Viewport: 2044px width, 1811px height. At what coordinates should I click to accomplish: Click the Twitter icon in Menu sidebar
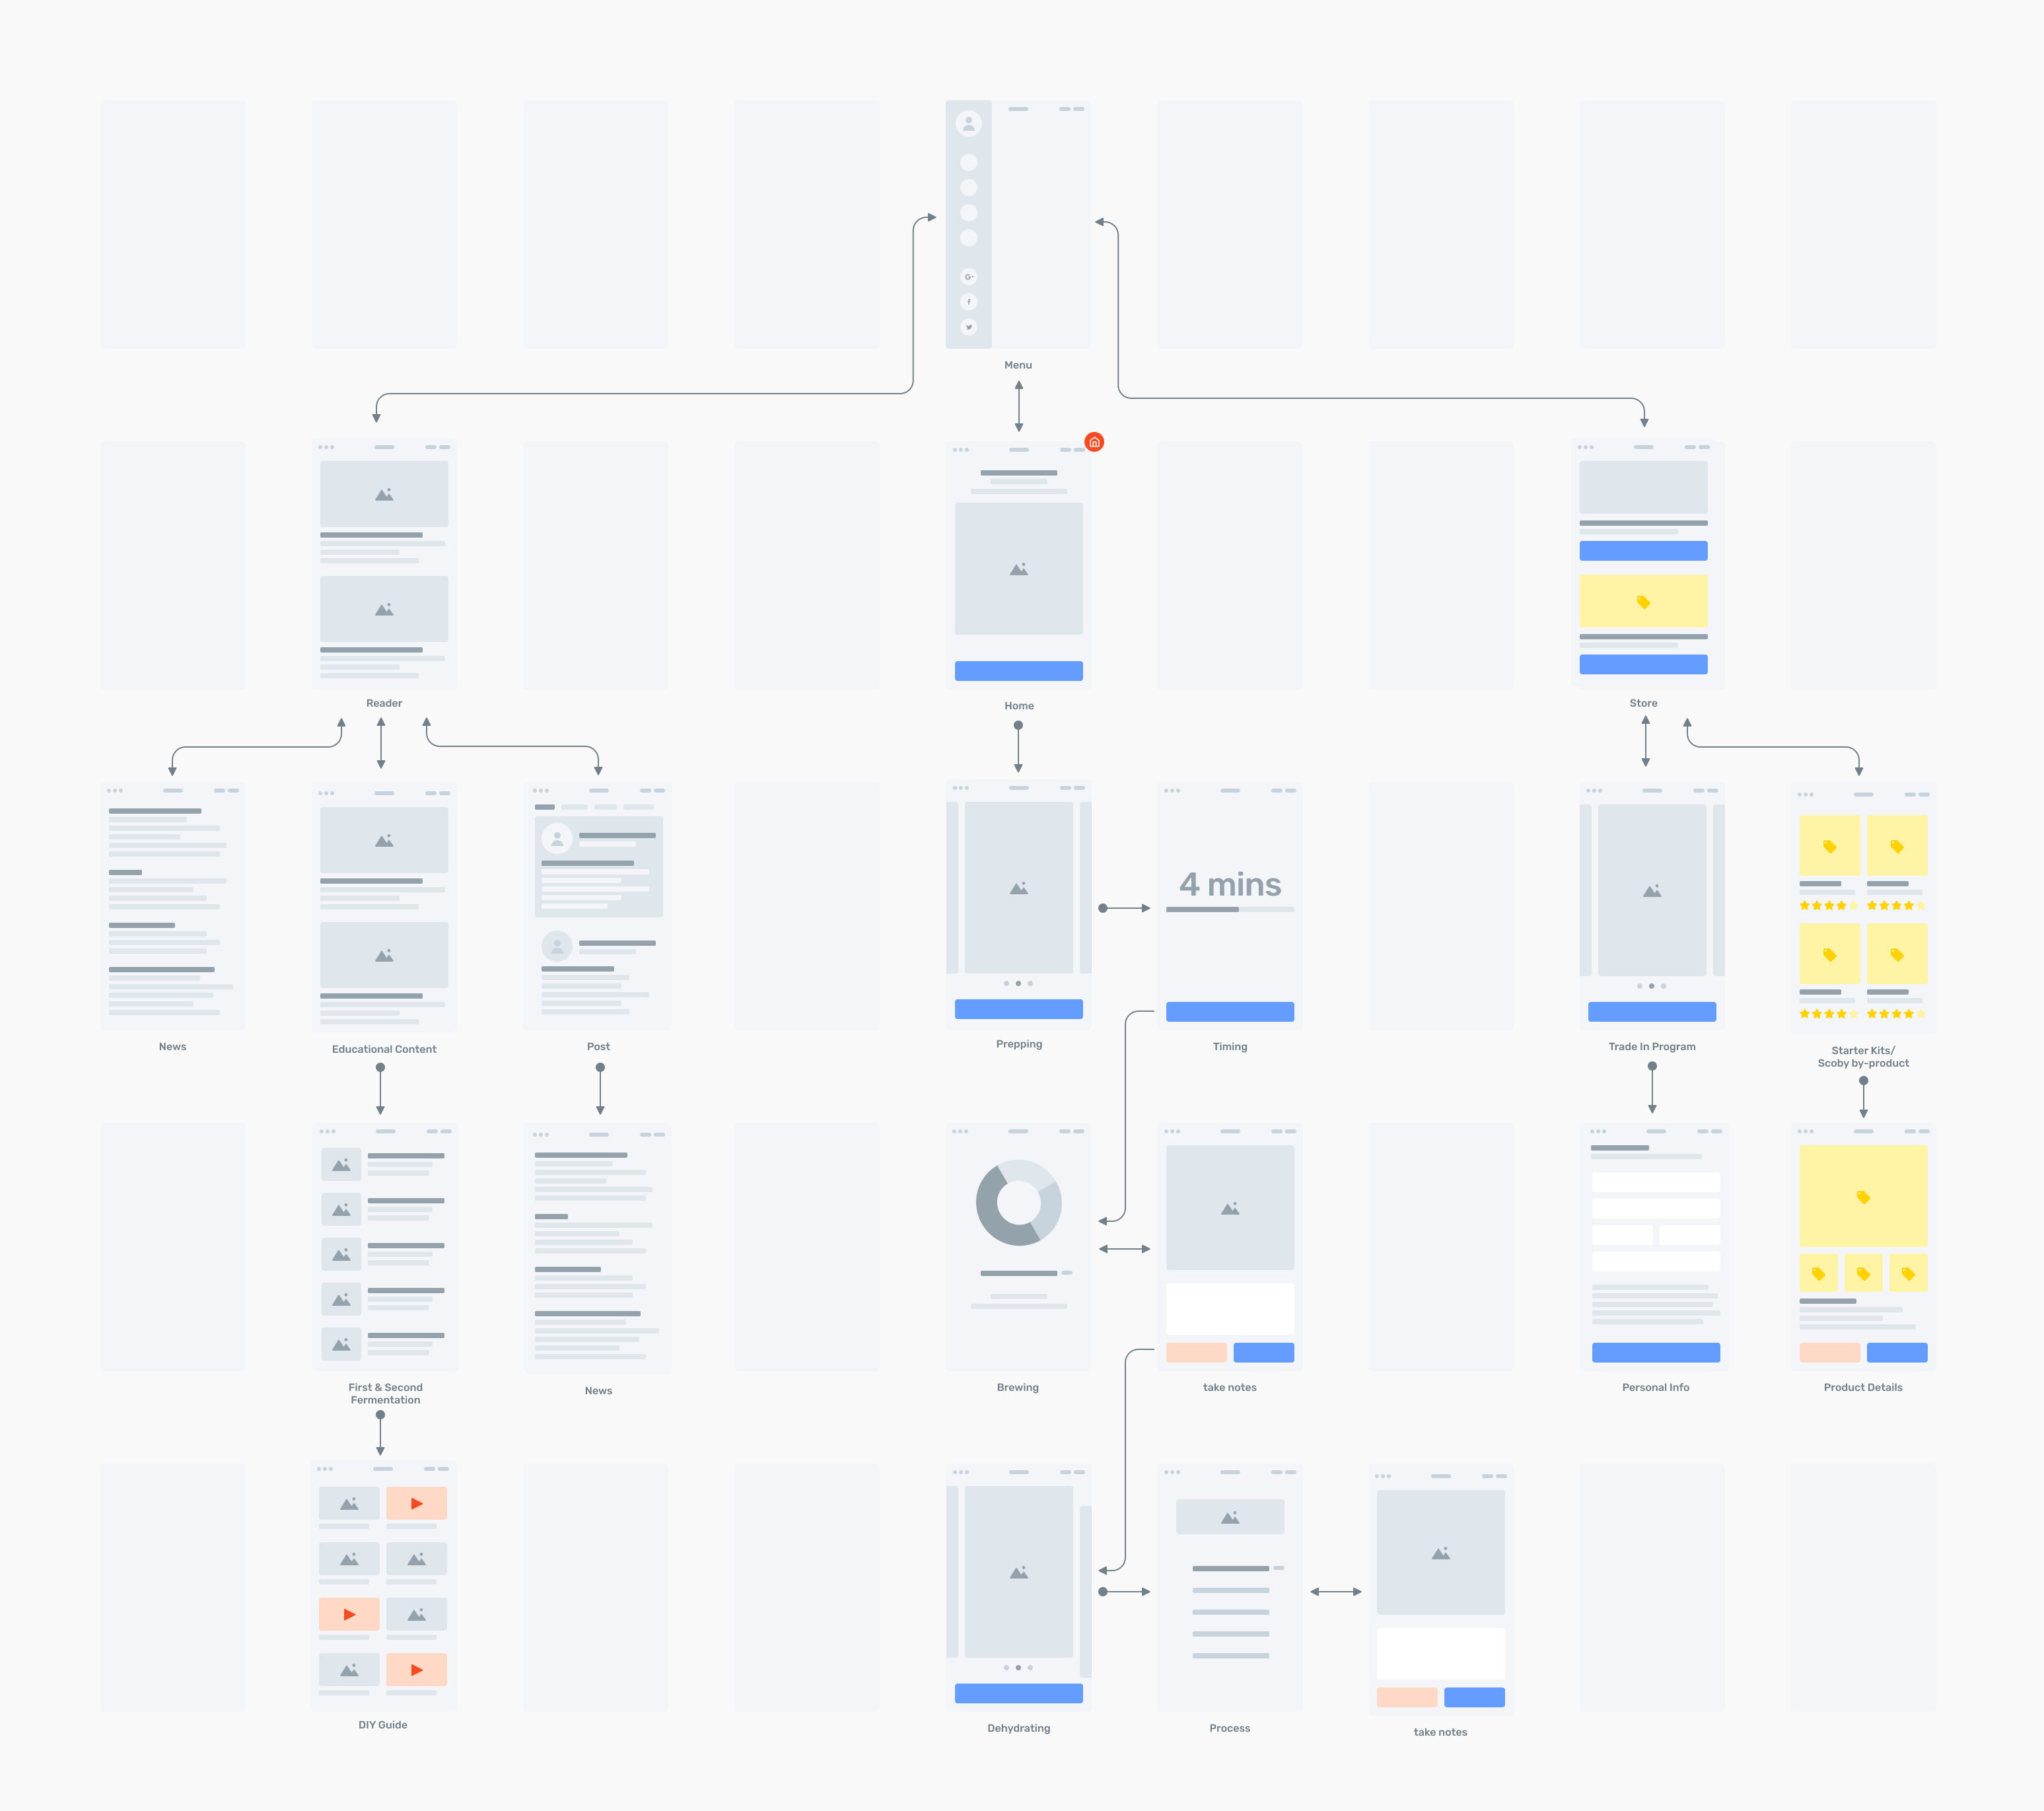click(x=968, y=327)
